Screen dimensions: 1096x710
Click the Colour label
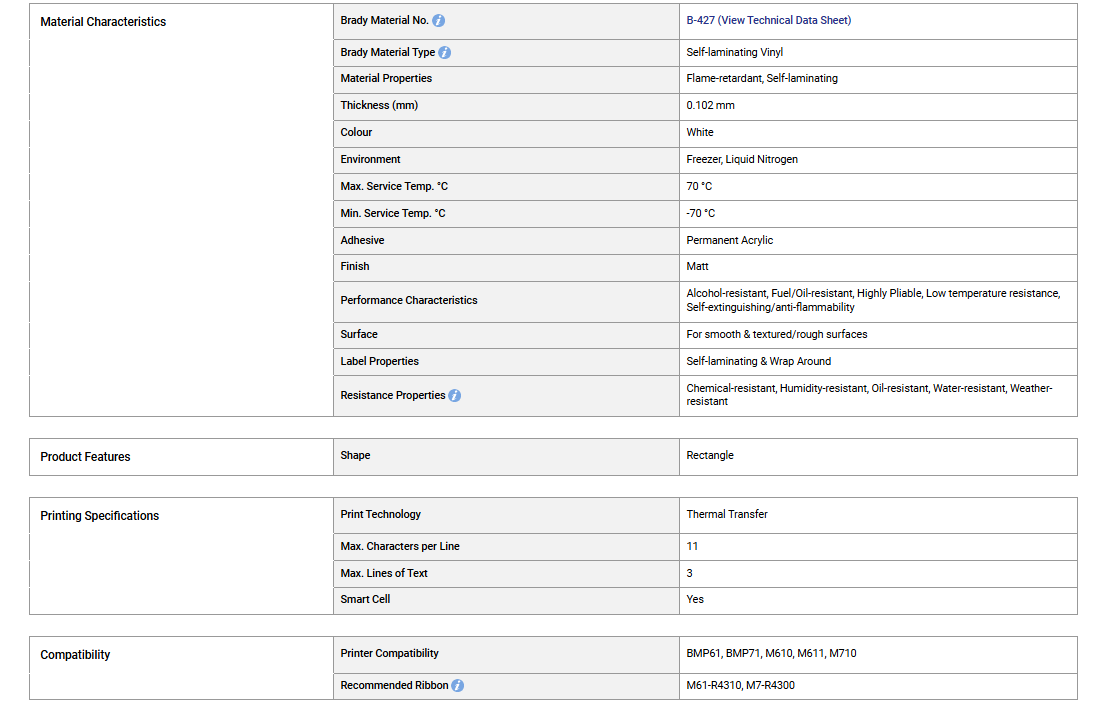pos(356,132)
